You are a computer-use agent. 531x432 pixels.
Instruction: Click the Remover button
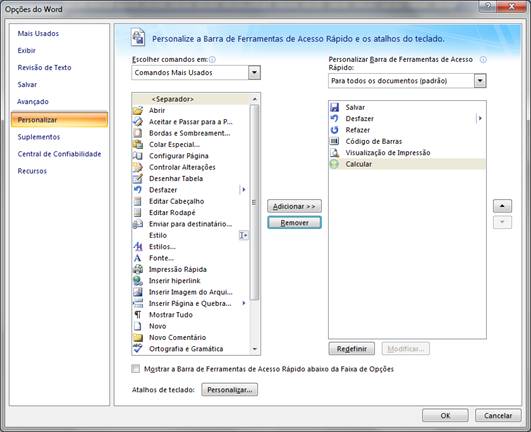(x=294, y=223)
